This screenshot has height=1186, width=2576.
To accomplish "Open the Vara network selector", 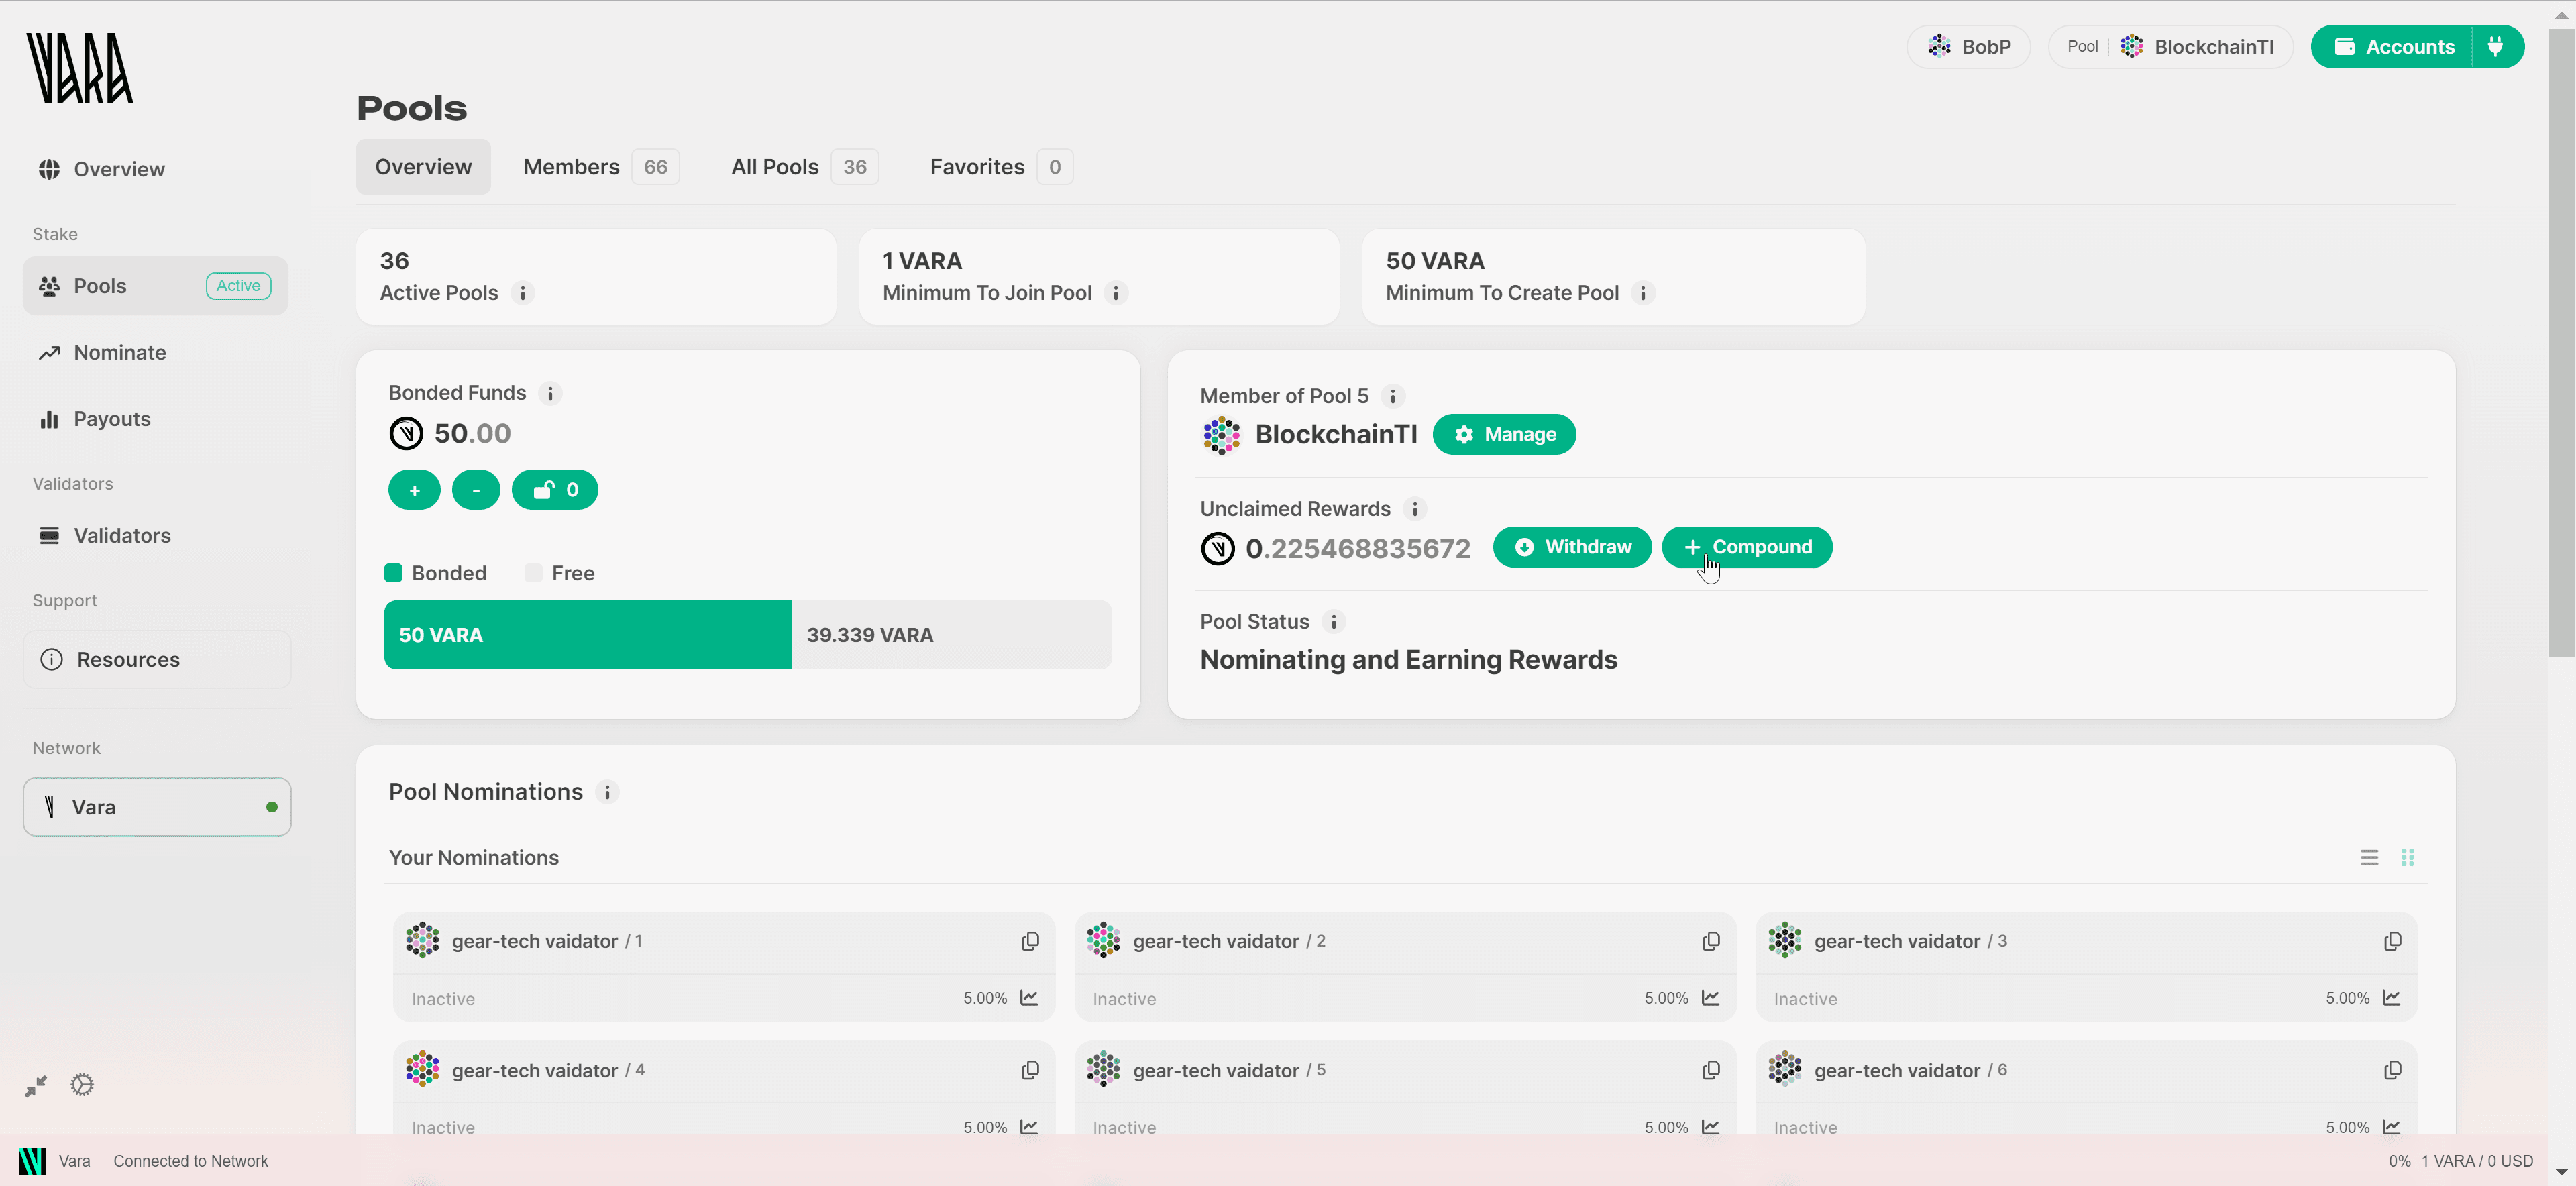I will (156, 806).
